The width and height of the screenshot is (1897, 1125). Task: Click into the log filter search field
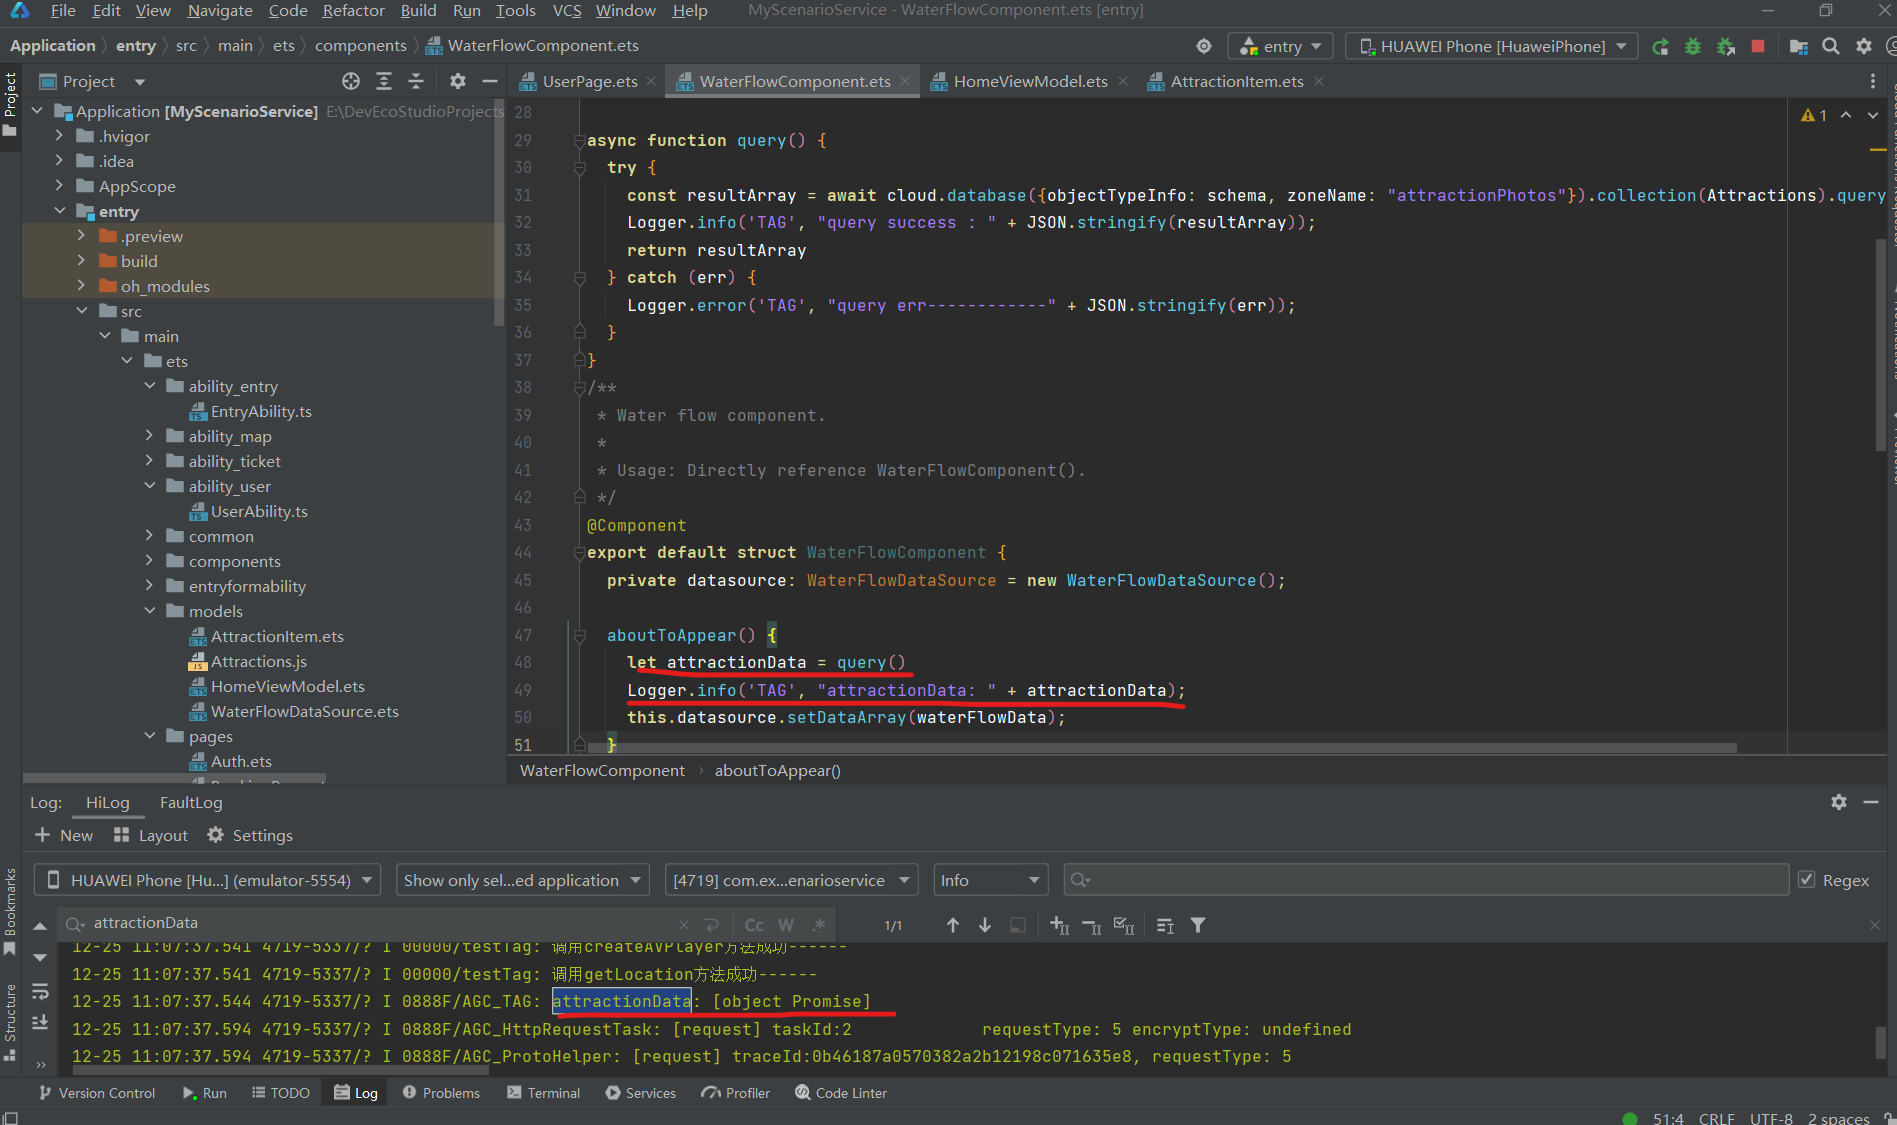pos(1427,880)
